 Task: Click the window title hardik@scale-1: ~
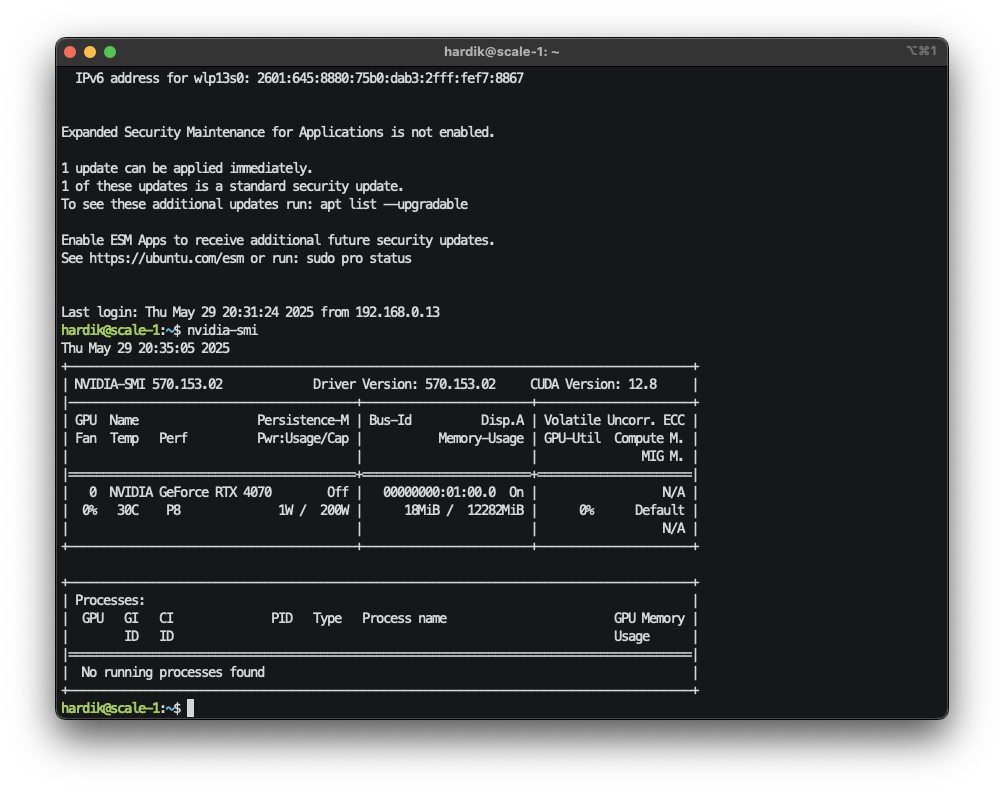pyautogui.click(x=501, y=52)
